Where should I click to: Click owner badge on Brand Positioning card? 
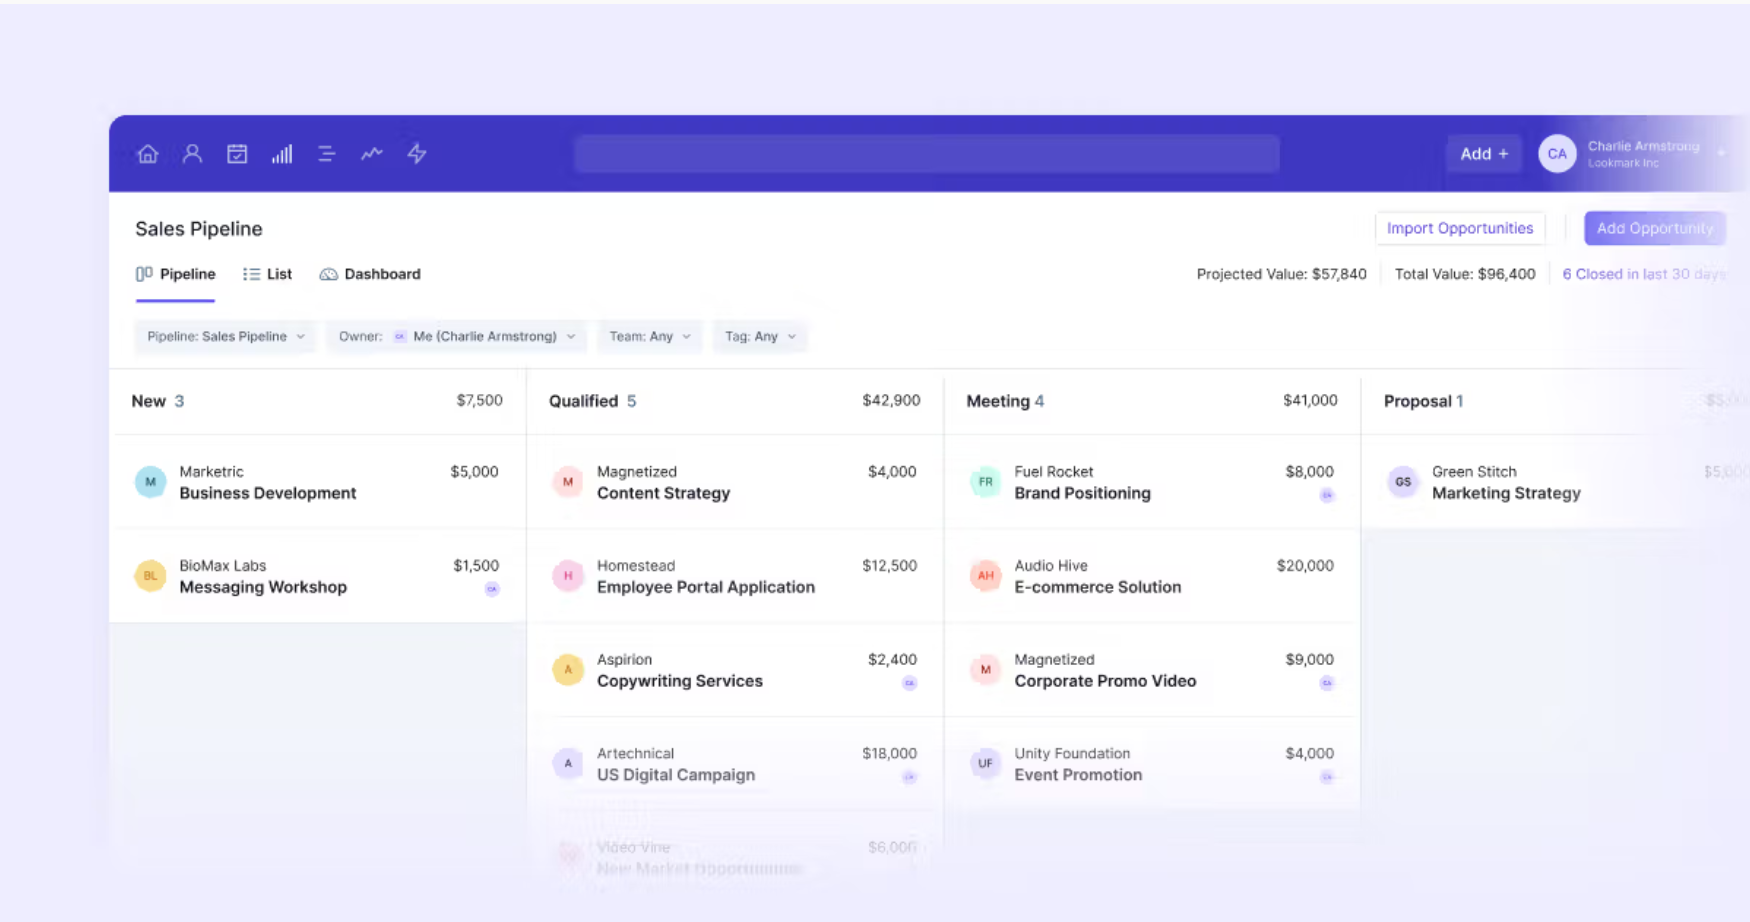pyautogui.click(x=1327, y=495)
